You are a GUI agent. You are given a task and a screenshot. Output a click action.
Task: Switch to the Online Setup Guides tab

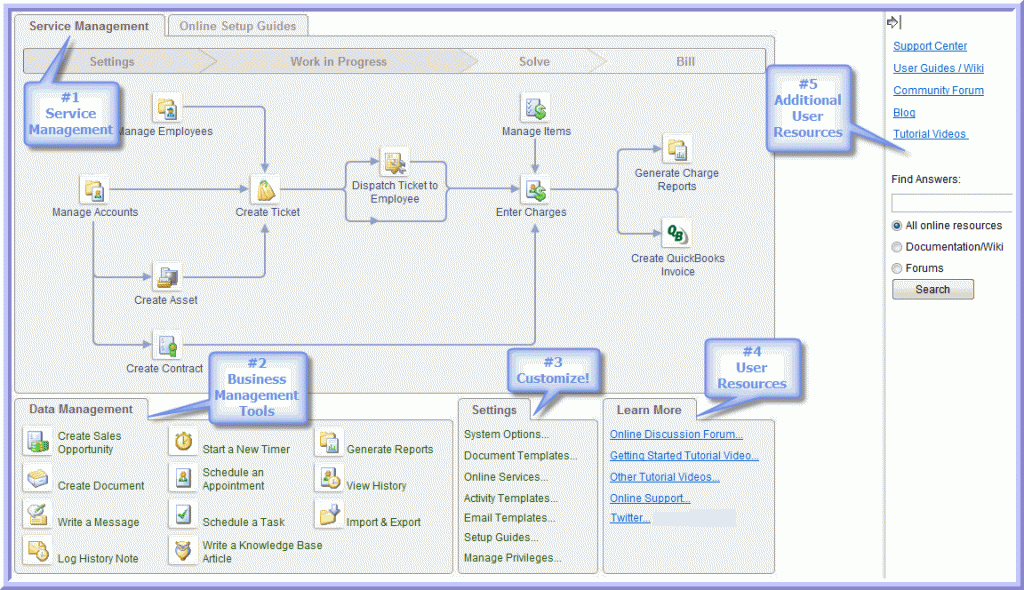click(237, 26)
